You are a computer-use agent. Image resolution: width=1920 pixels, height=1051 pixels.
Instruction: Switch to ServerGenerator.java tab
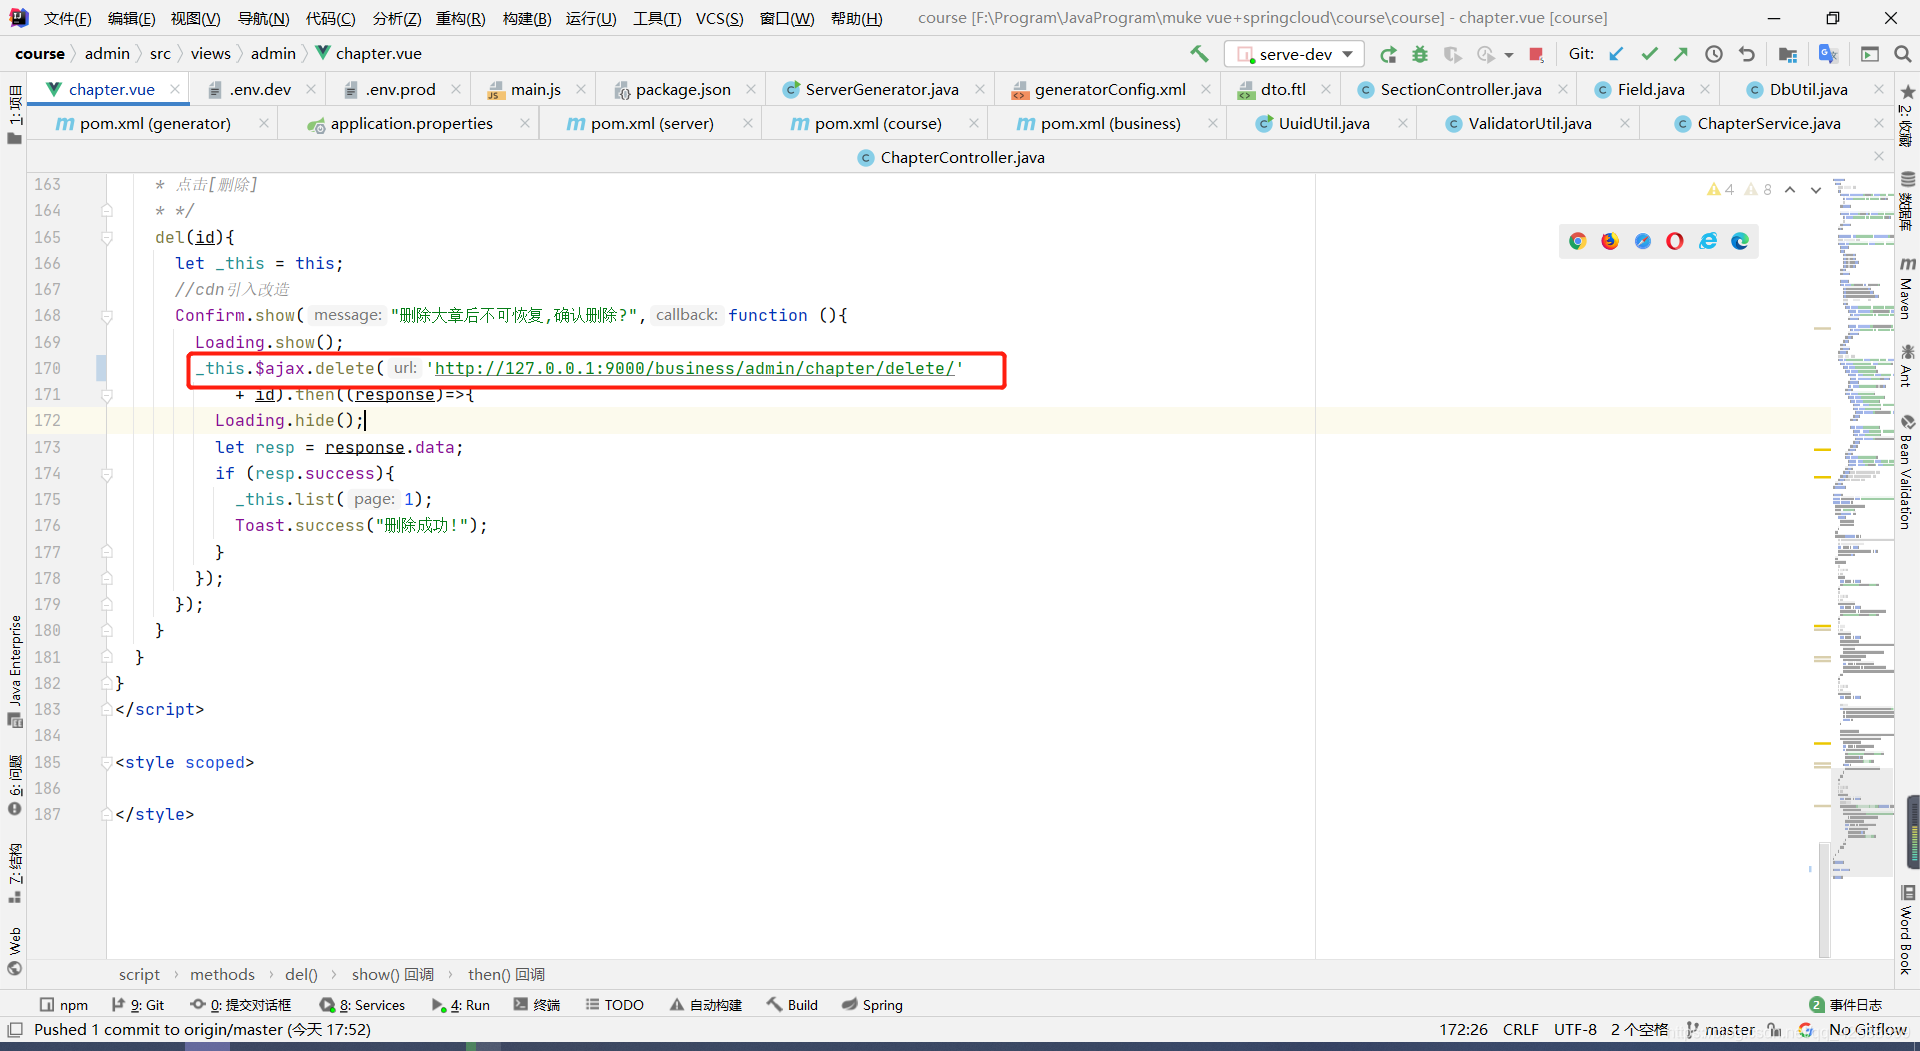(x=881, y=89)
